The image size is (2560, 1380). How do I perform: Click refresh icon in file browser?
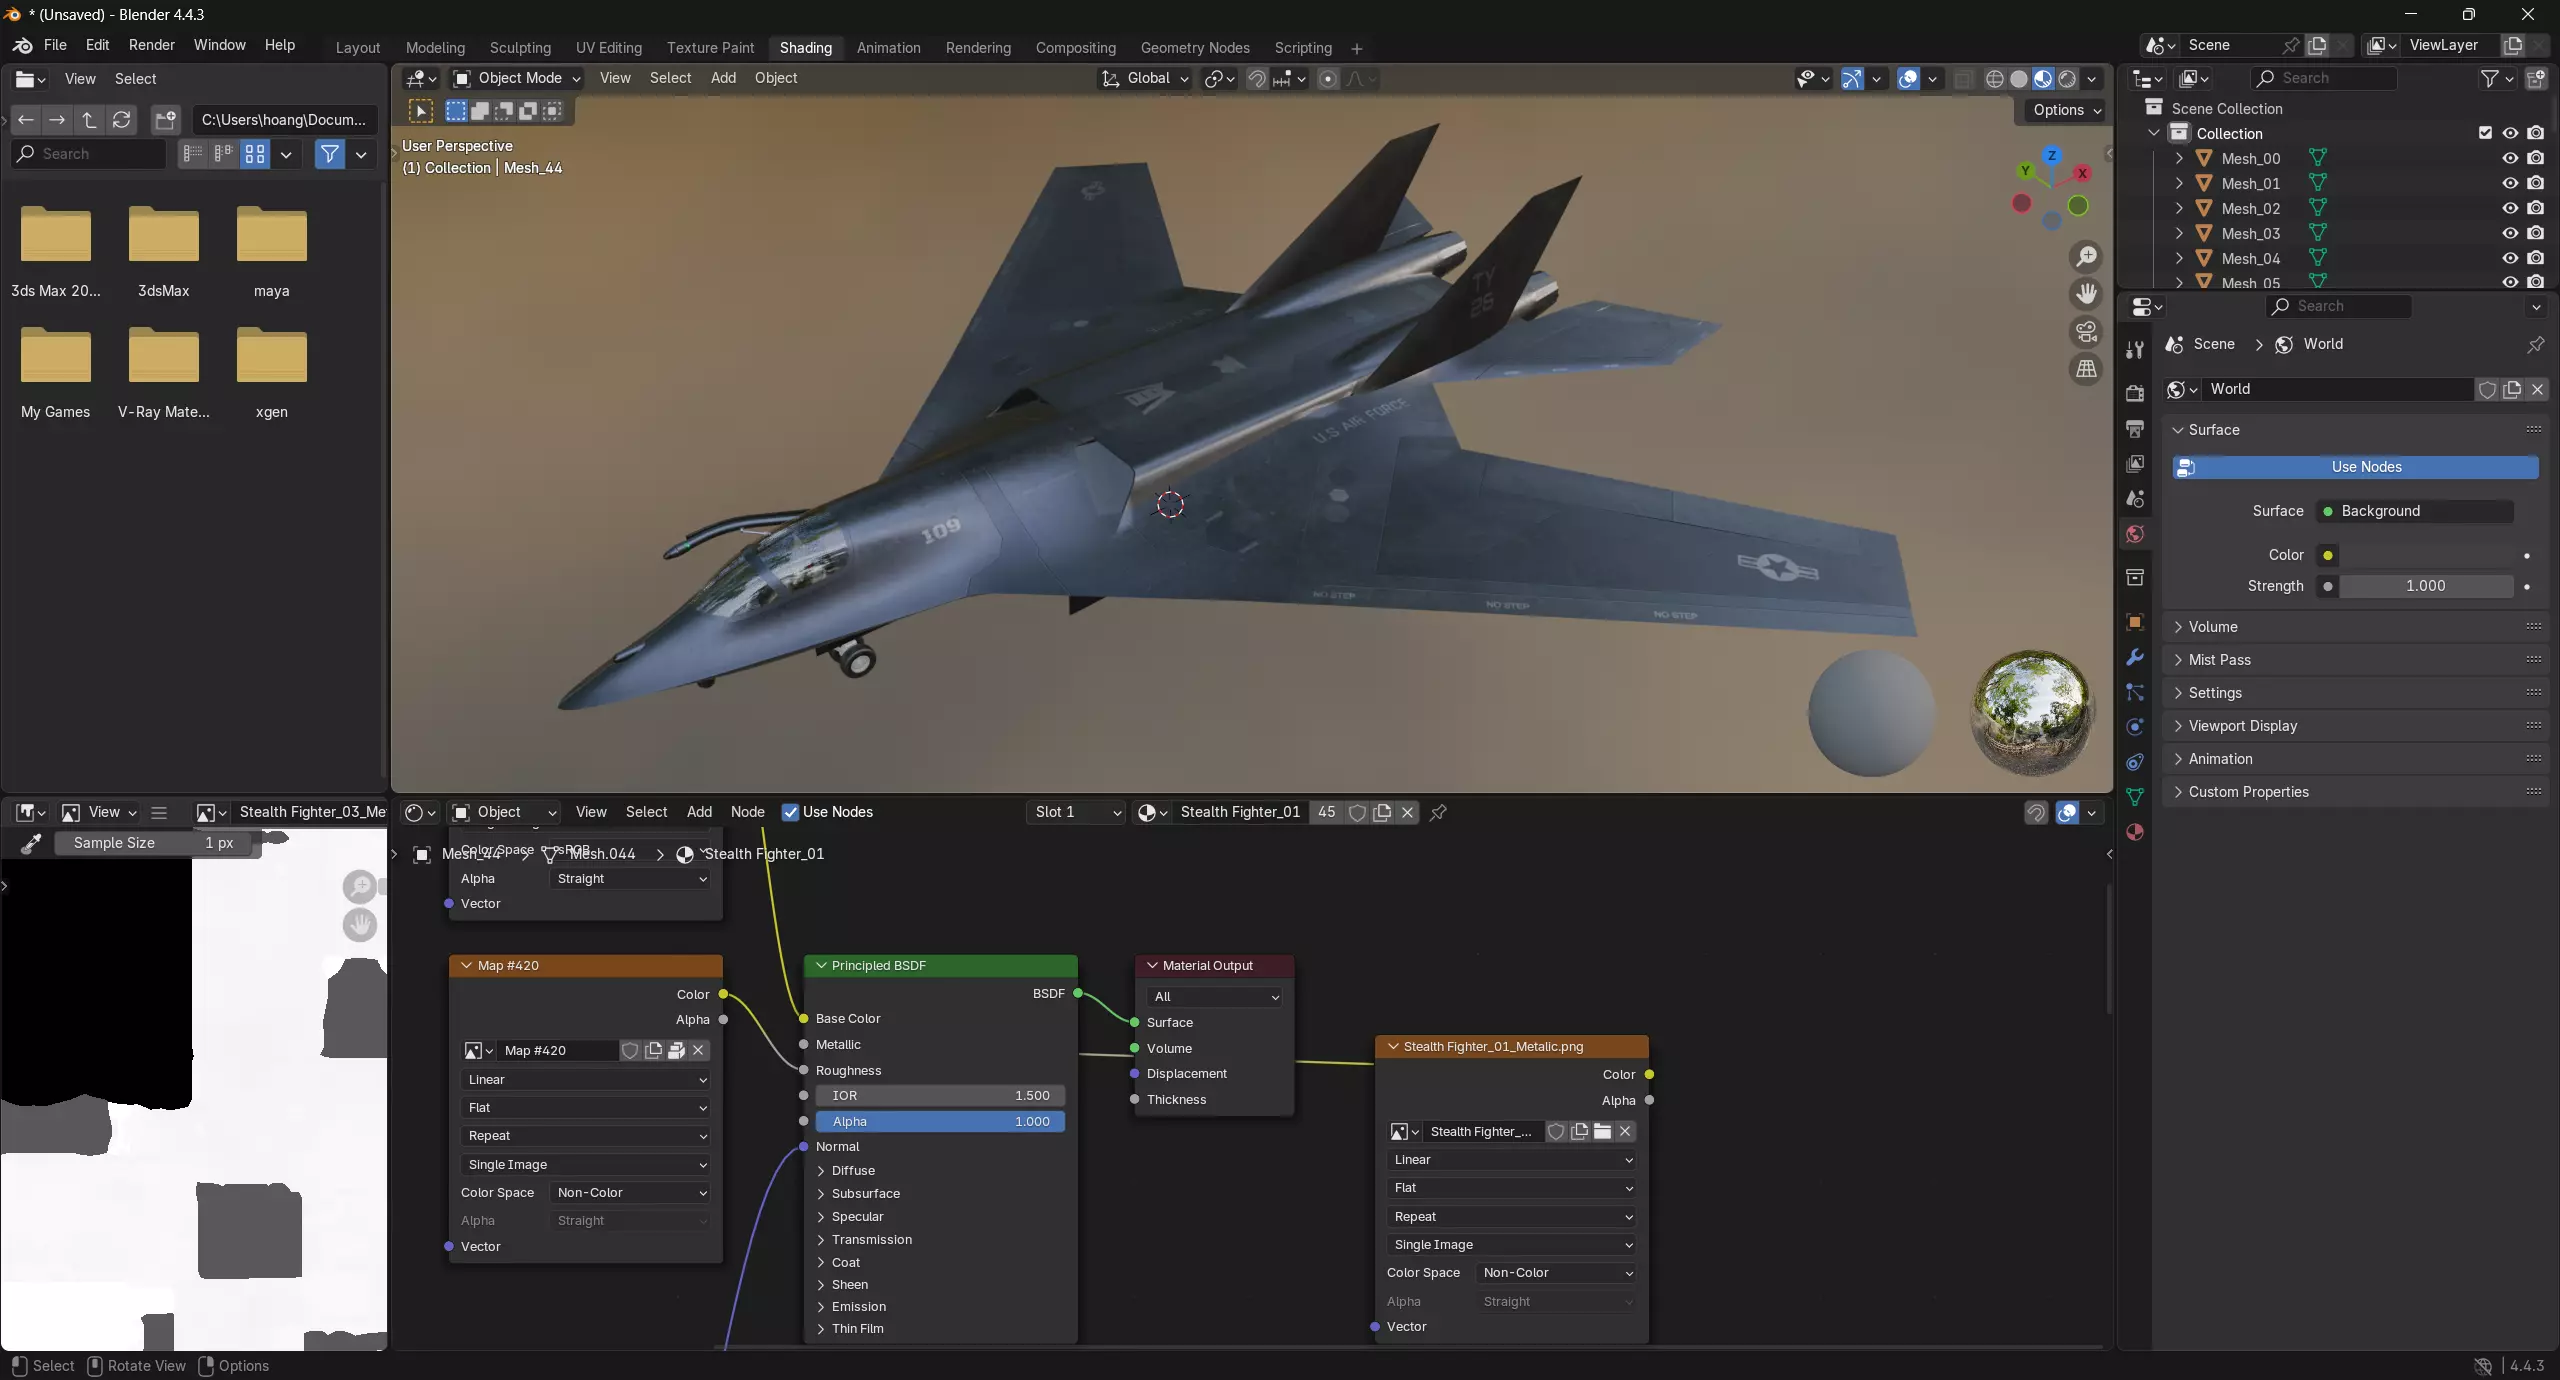click(121, 120)
